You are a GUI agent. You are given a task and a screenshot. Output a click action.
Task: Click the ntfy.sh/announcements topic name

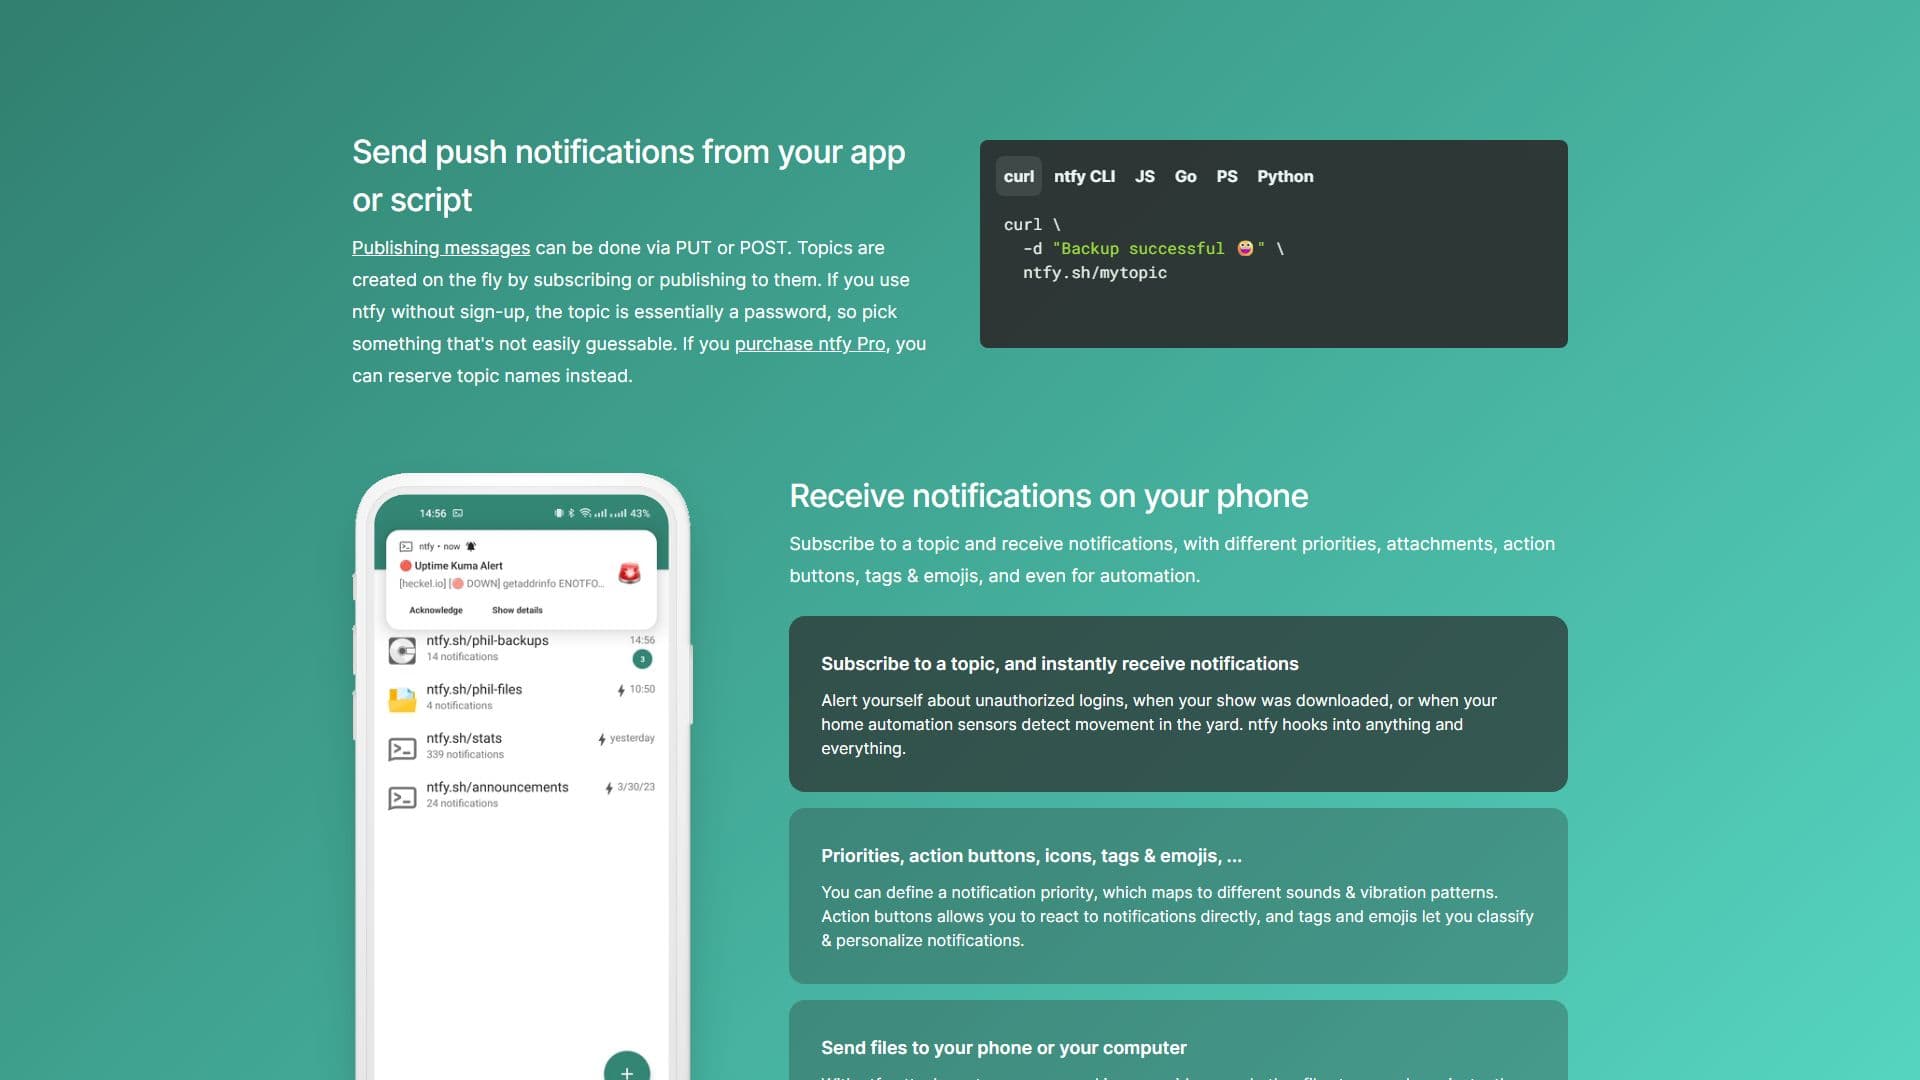[x=497, y=788]
